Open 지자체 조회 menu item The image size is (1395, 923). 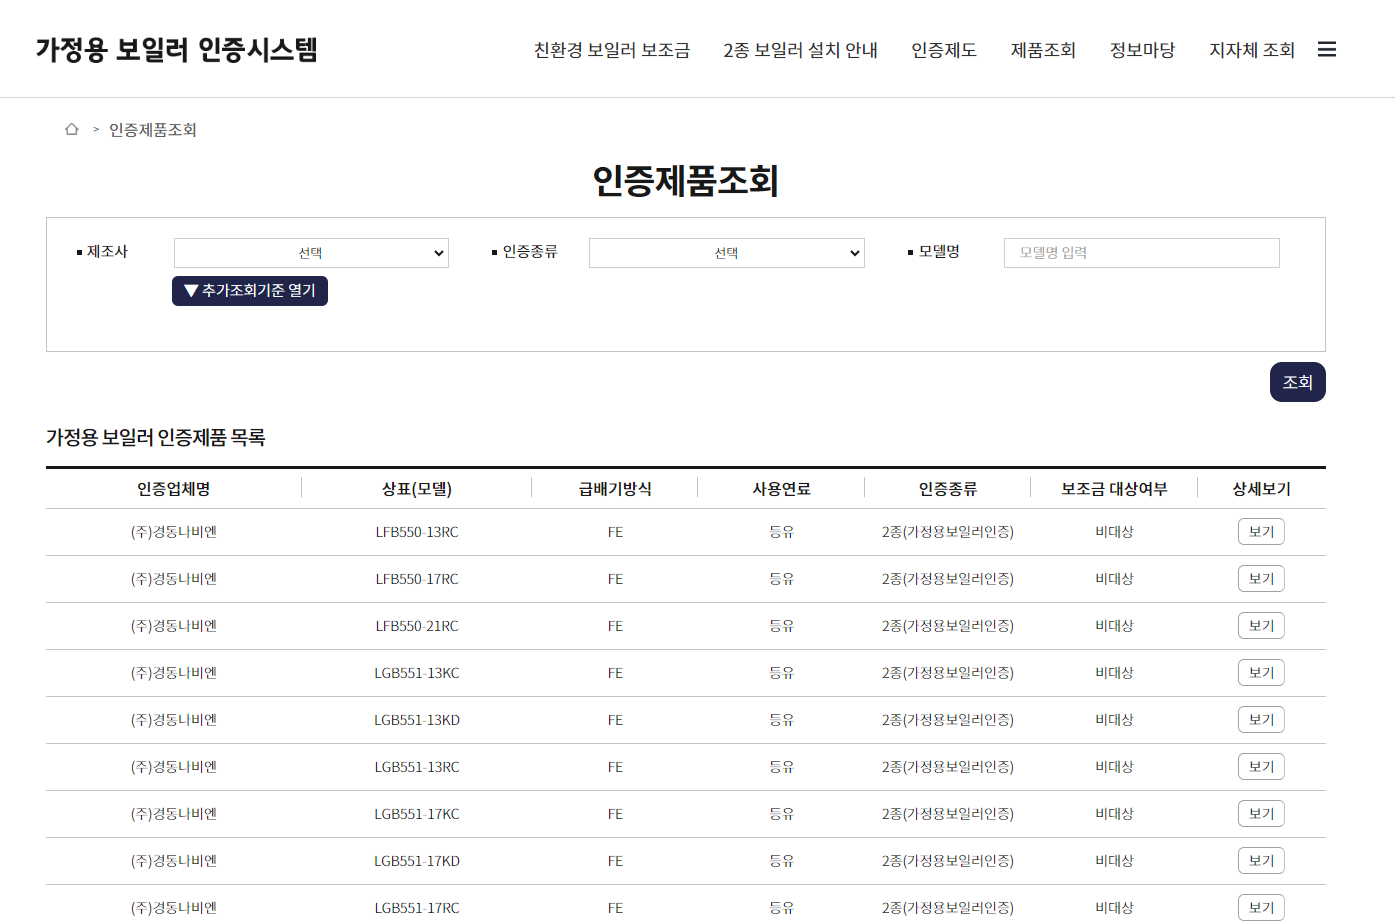pyautogui.click(x=1250, y=49)
